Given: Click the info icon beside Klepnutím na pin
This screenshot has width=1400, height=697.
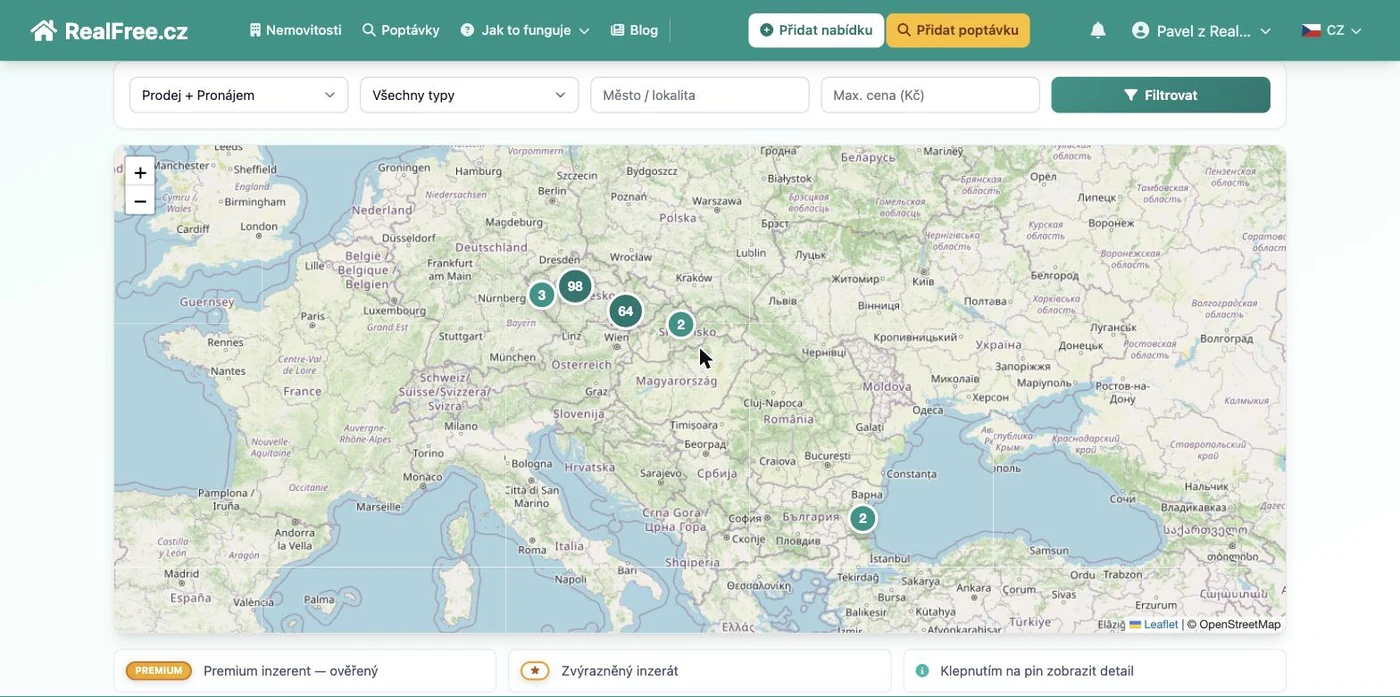Looking at the screenshot, I should click(x=922, y=671).
